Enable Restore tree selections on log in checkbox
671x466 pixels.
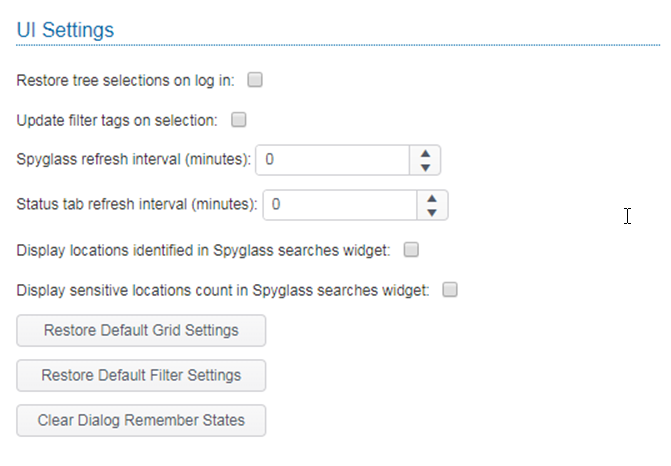click(255, 80)
